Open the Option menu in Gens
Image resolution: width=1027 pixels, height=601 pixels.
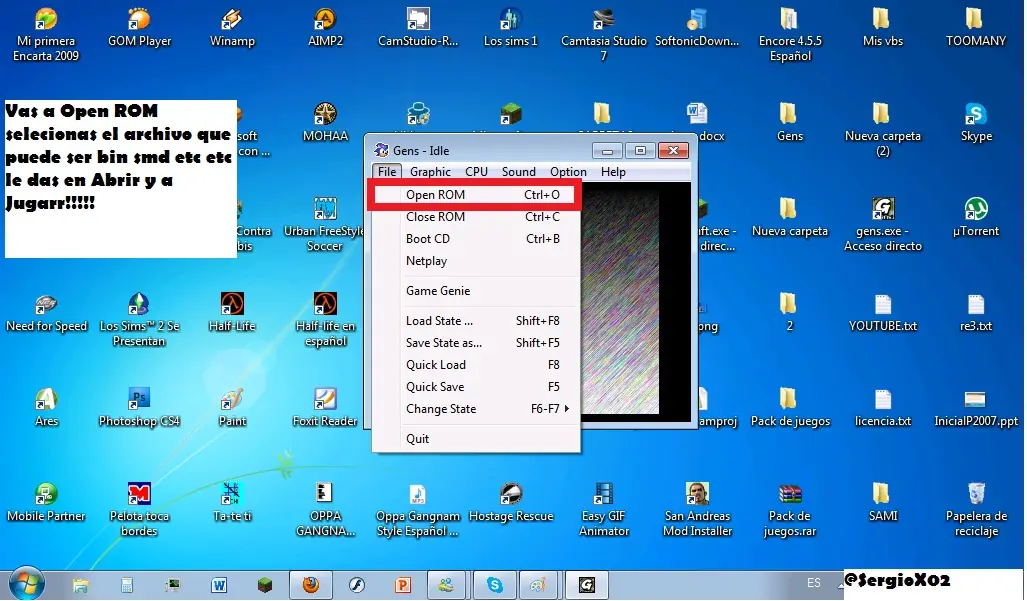(x=569, y=172)
